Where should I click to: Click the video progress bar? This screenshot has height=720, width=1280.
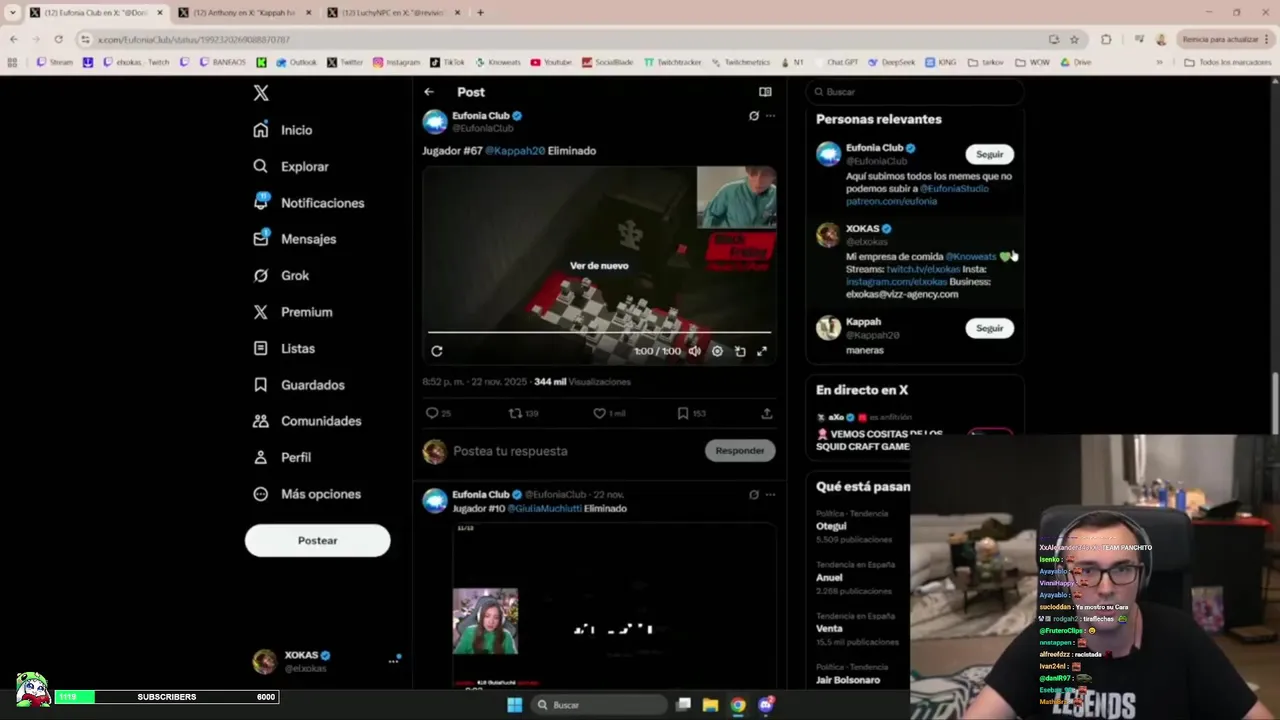click(599, 332)
